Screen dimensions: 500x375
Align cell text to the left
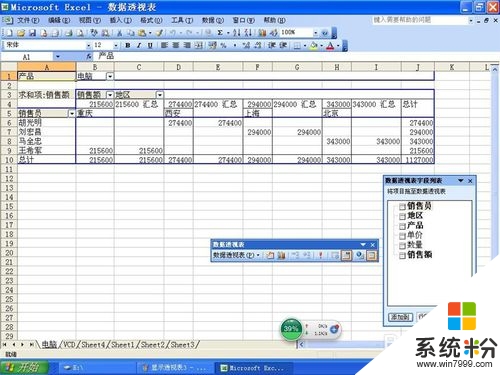pyautogui.click(x=164, y=45)
